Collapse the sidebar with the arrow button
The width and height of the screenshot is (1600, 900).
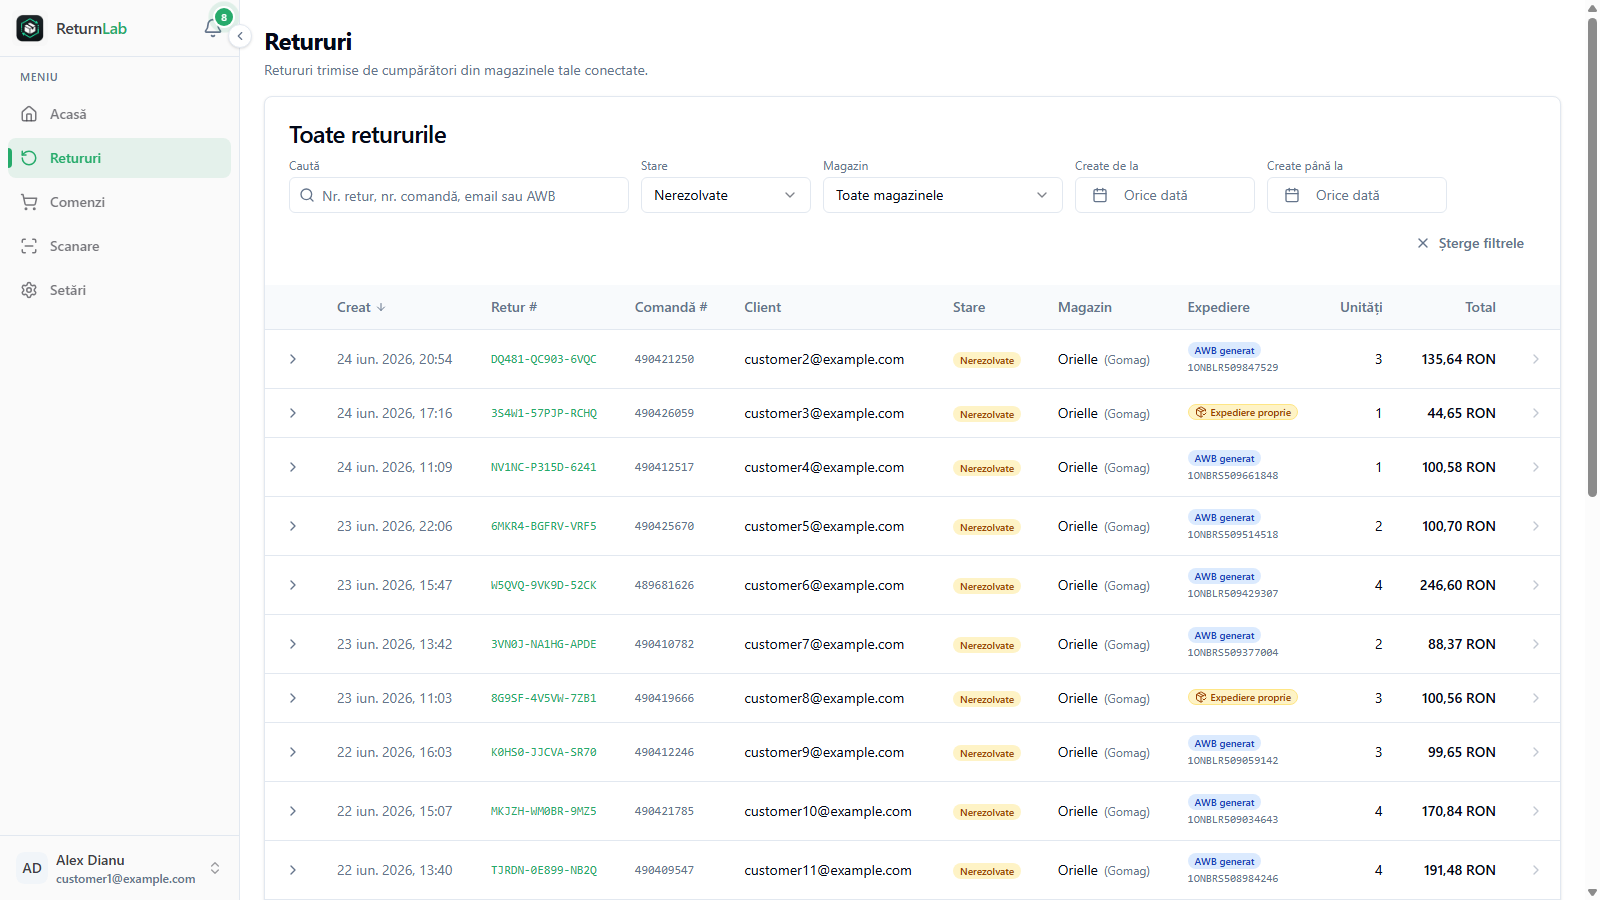tap(240, 36)
